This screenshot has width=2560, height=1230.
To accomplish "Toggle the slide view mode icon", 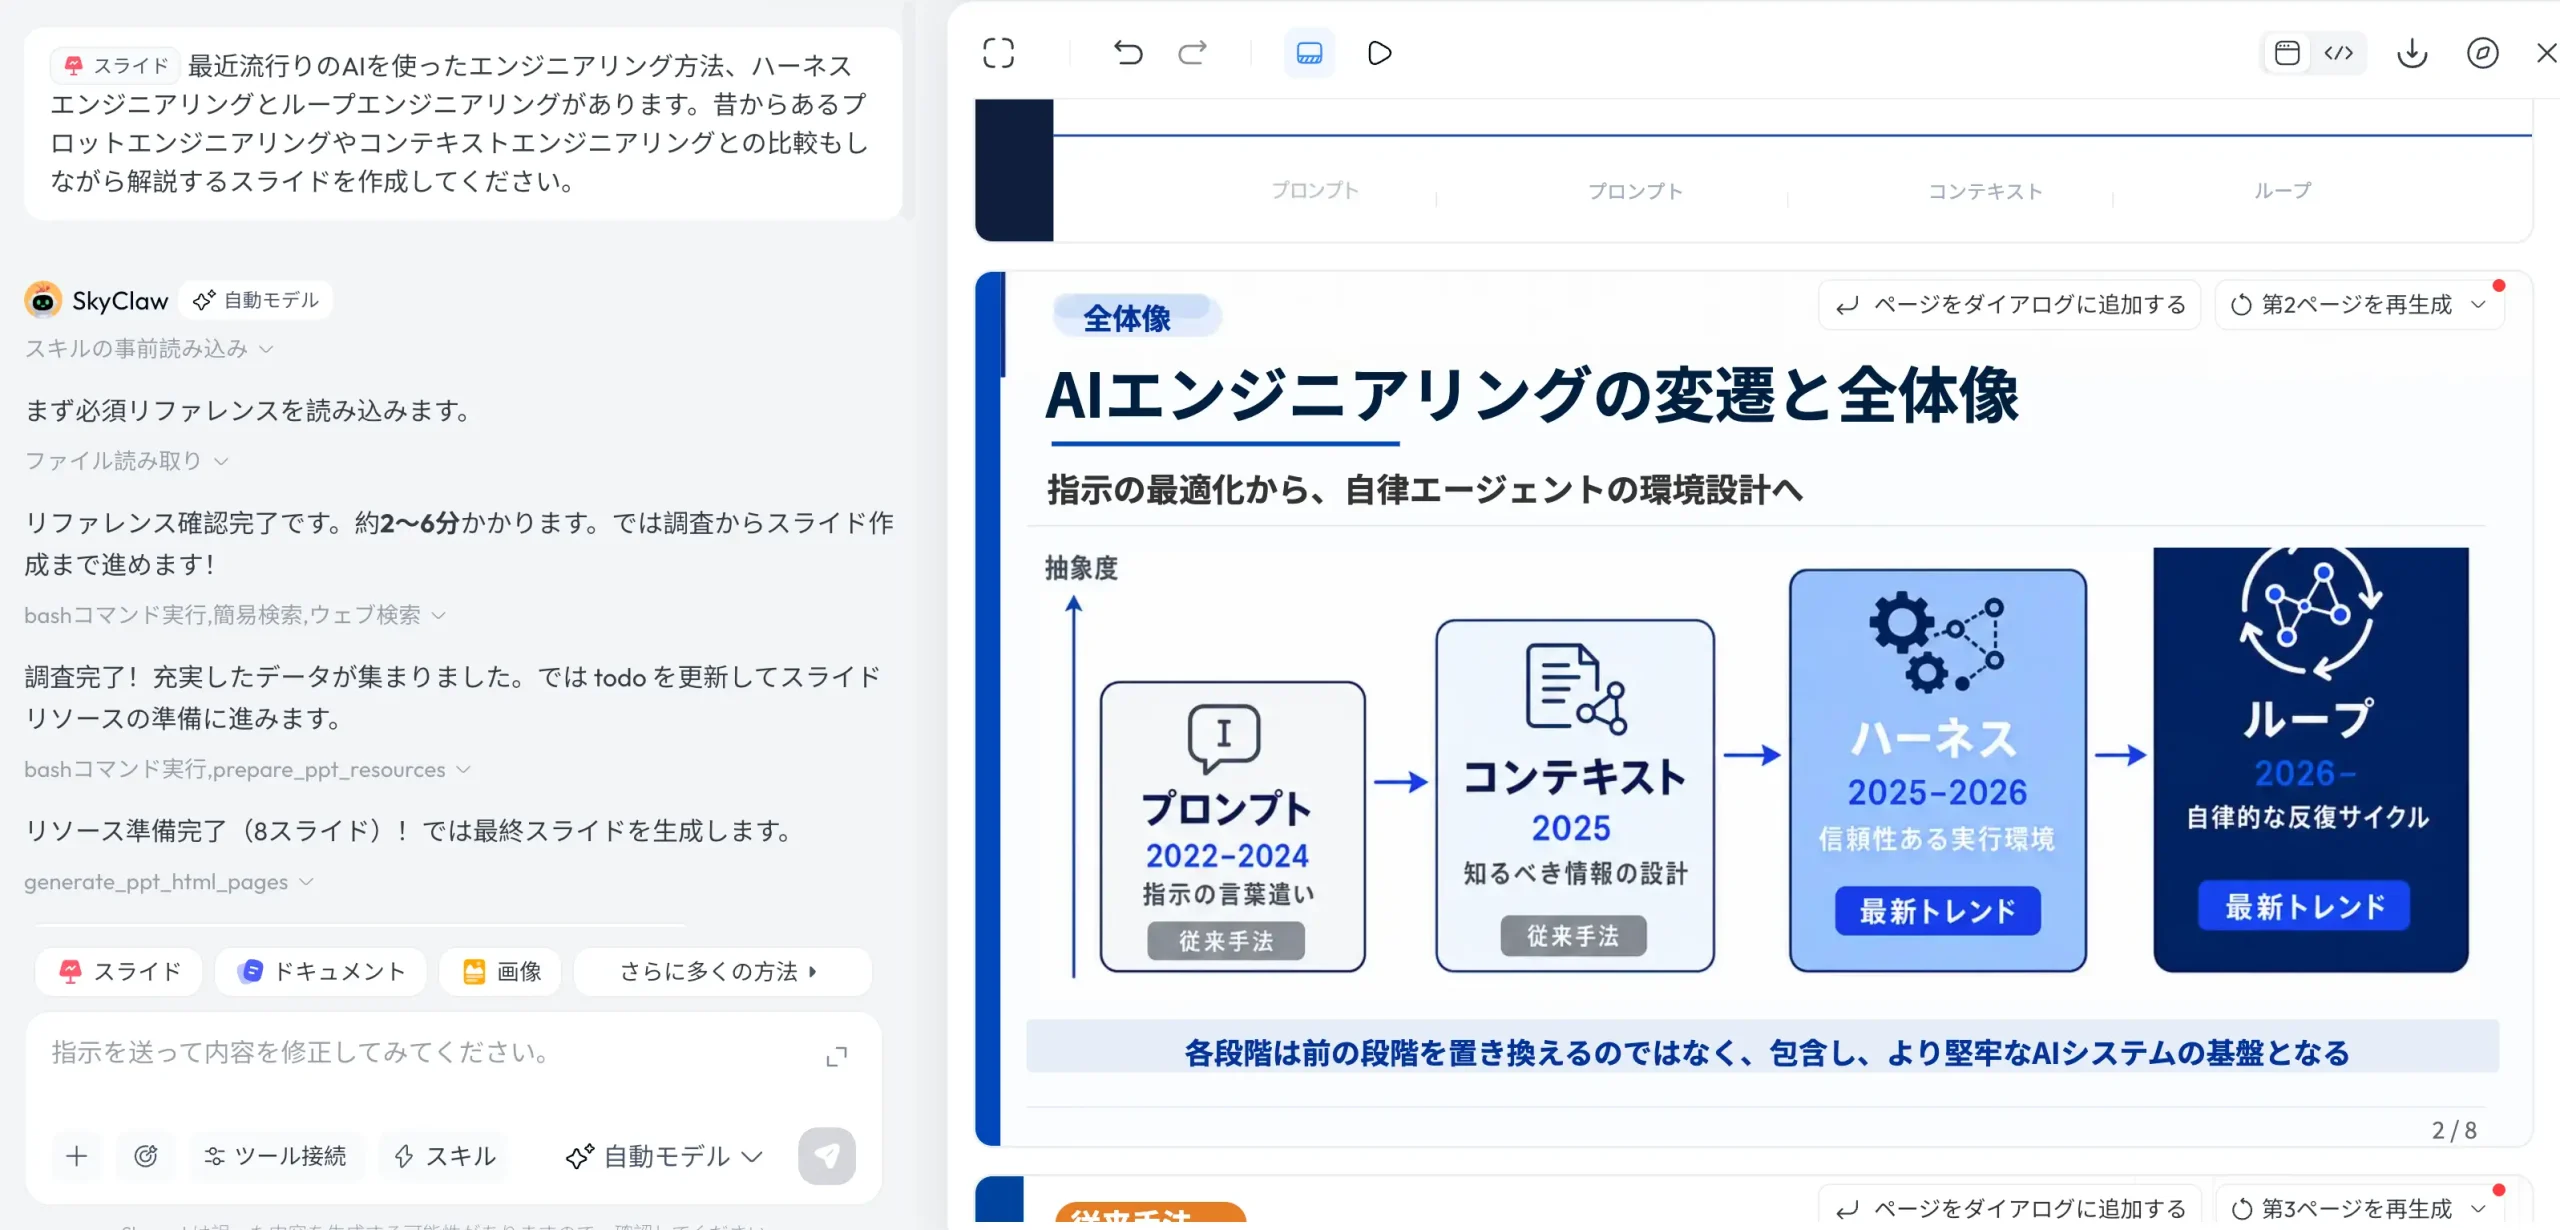I will [x=1309, y=53].
